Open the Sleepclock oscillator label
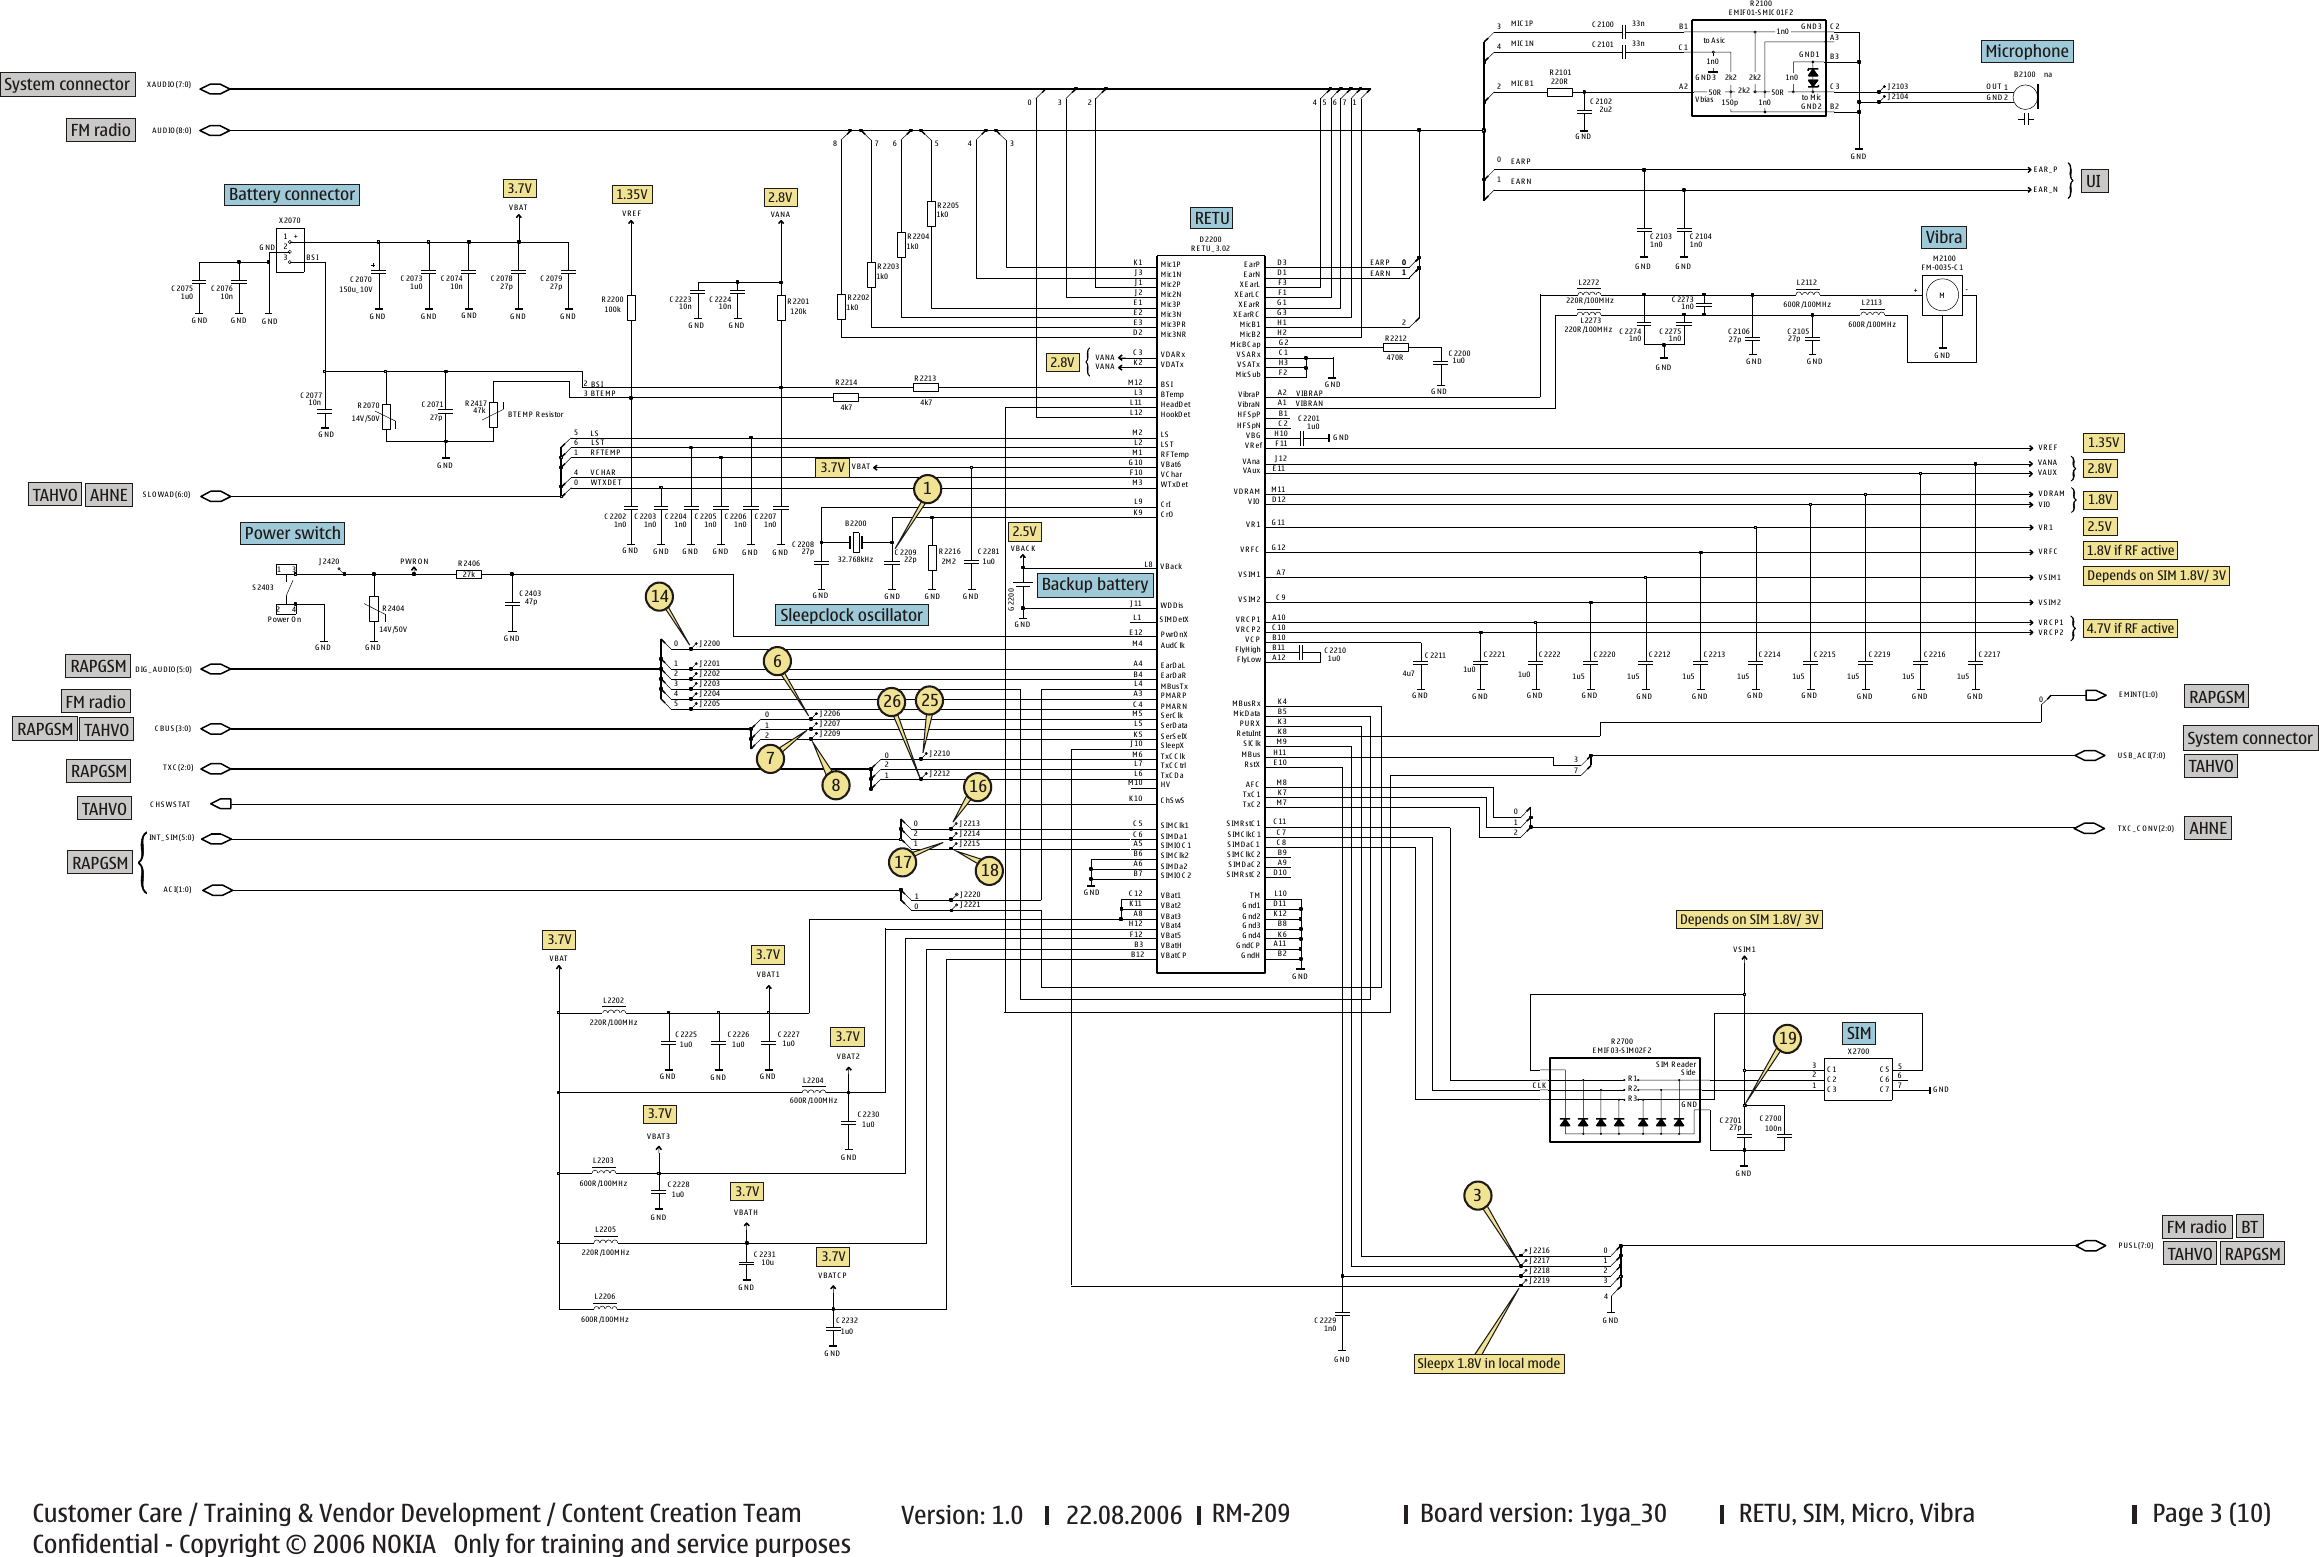The width and height of the screenshot is (2319, 1557). [x=852, y=615]
